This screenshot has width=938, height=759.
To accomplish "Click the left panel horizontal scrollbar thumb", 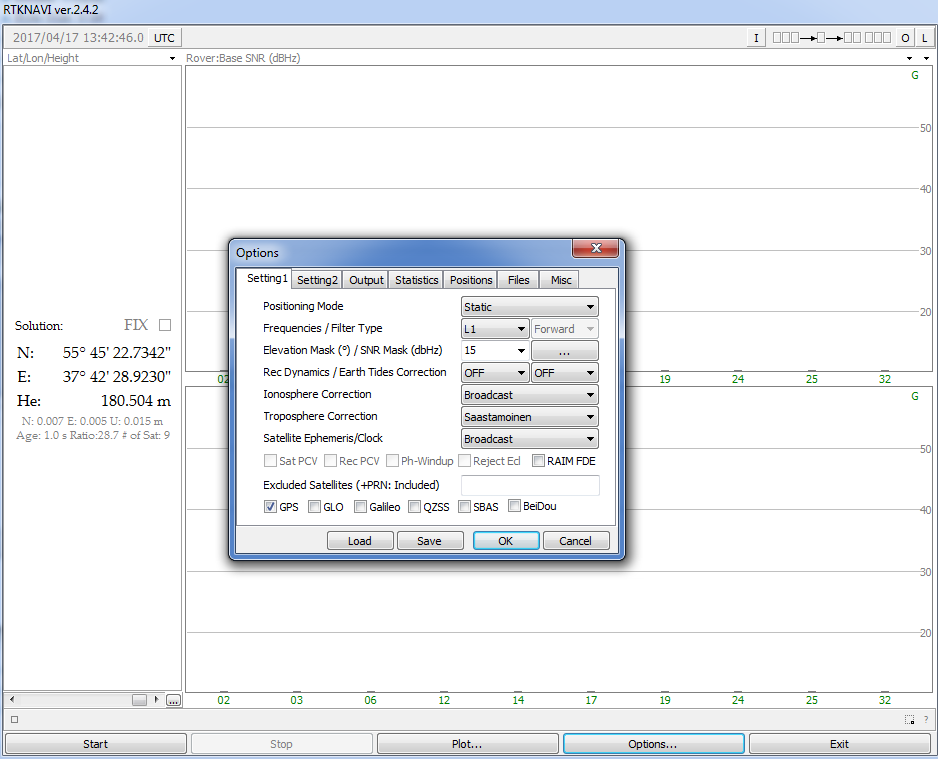I will point(140,700).
